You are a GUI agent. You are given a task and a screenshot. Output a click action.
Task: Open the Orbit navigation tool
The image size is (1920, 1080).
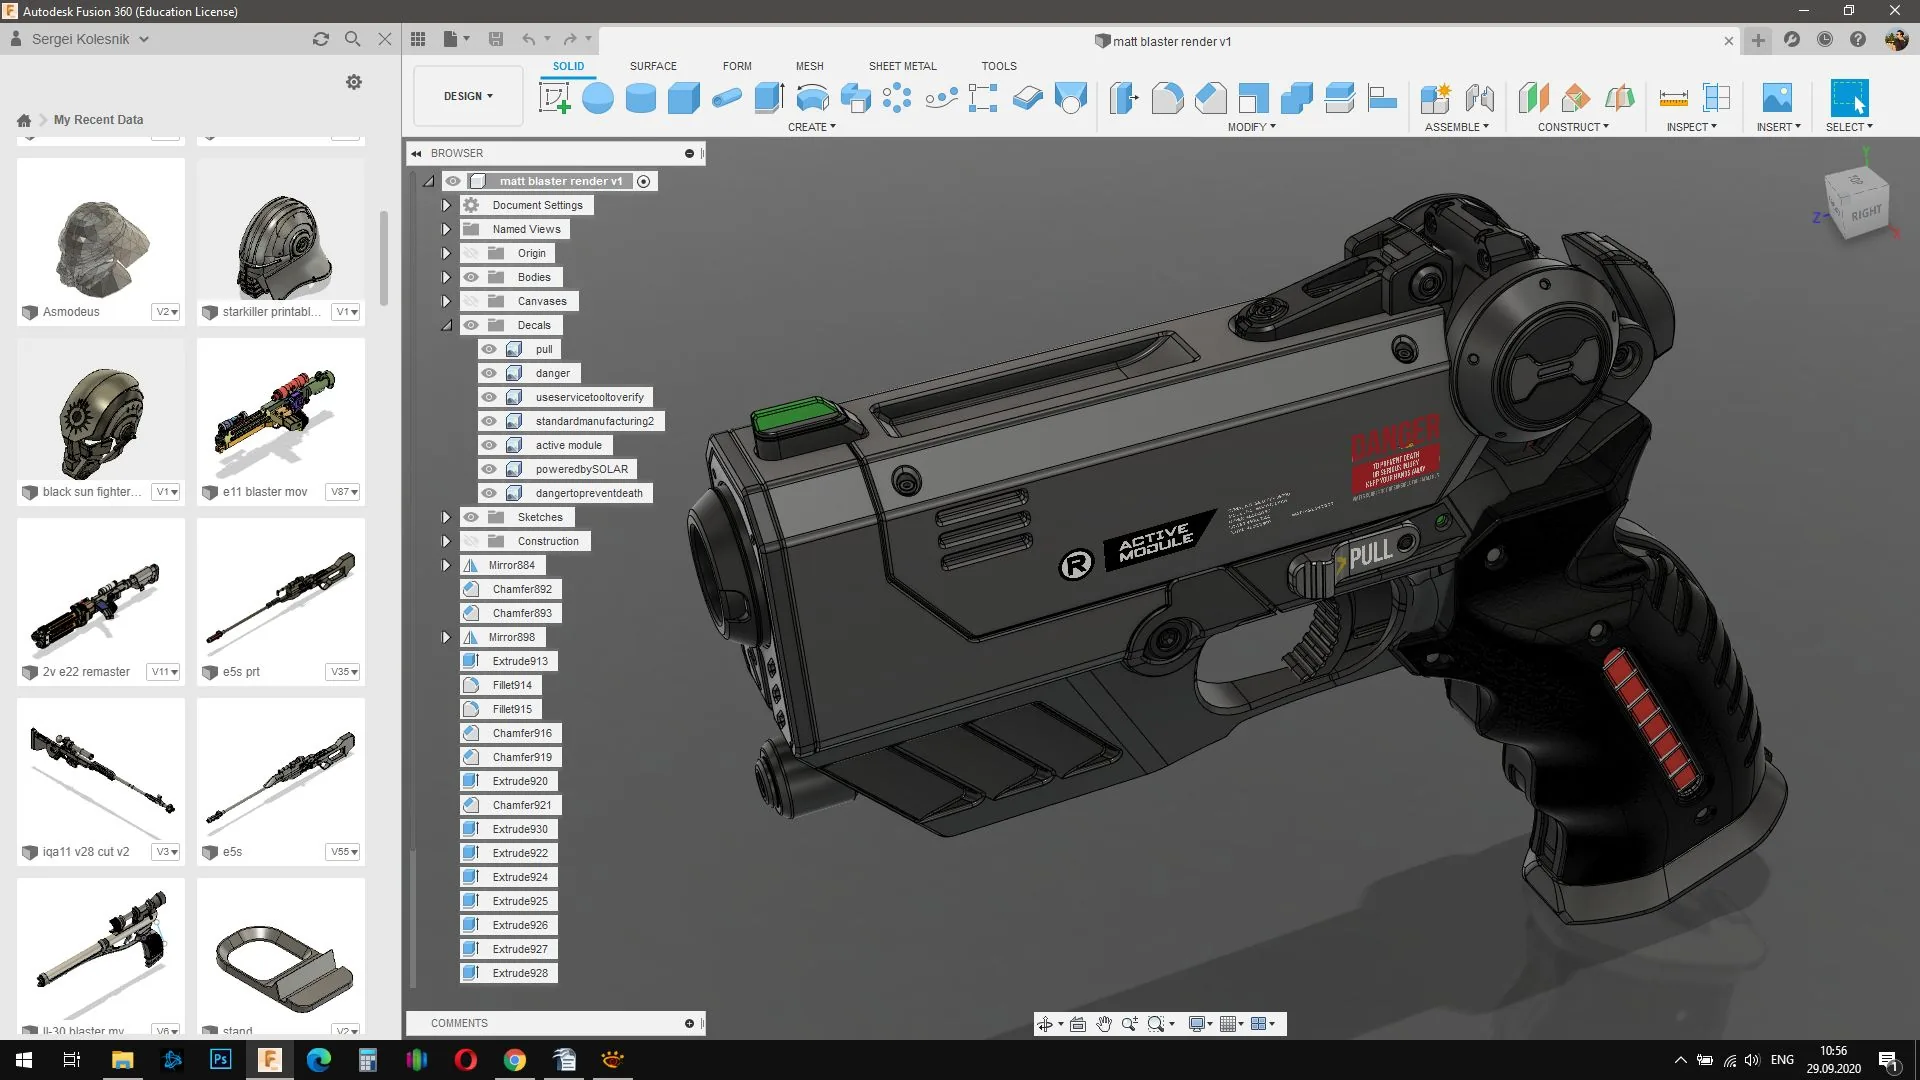[x=1045, y=1024]
